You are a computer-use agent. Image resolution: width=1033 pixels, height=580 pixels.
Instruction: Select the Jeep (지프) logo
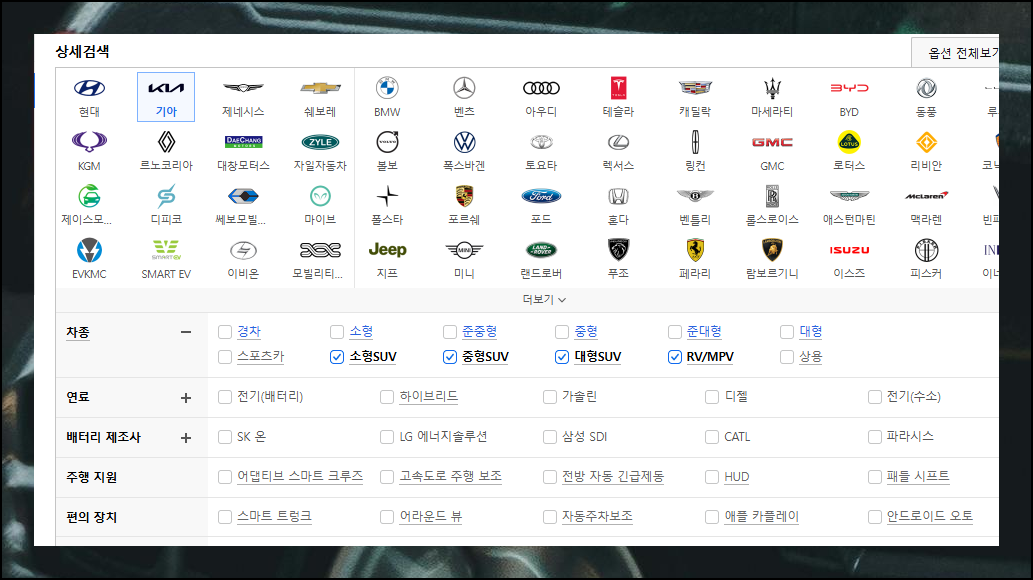click(387, 250)
